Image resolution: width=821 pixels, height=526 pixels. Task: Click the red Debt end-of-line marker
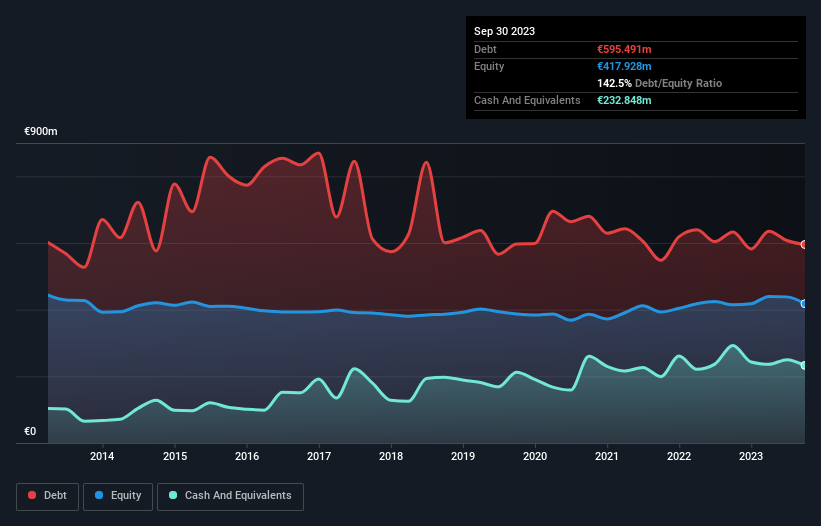coord(804,244)
